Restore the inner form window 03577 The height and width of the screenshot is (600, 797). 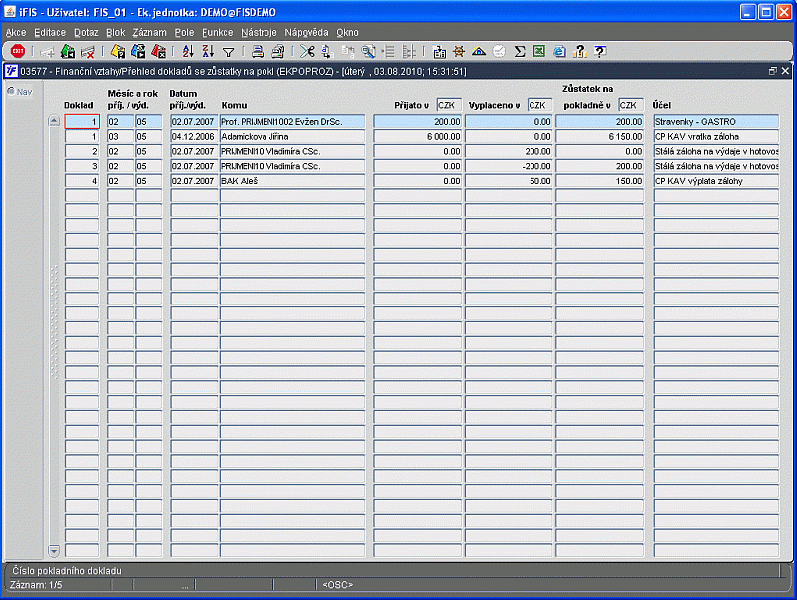773,71
